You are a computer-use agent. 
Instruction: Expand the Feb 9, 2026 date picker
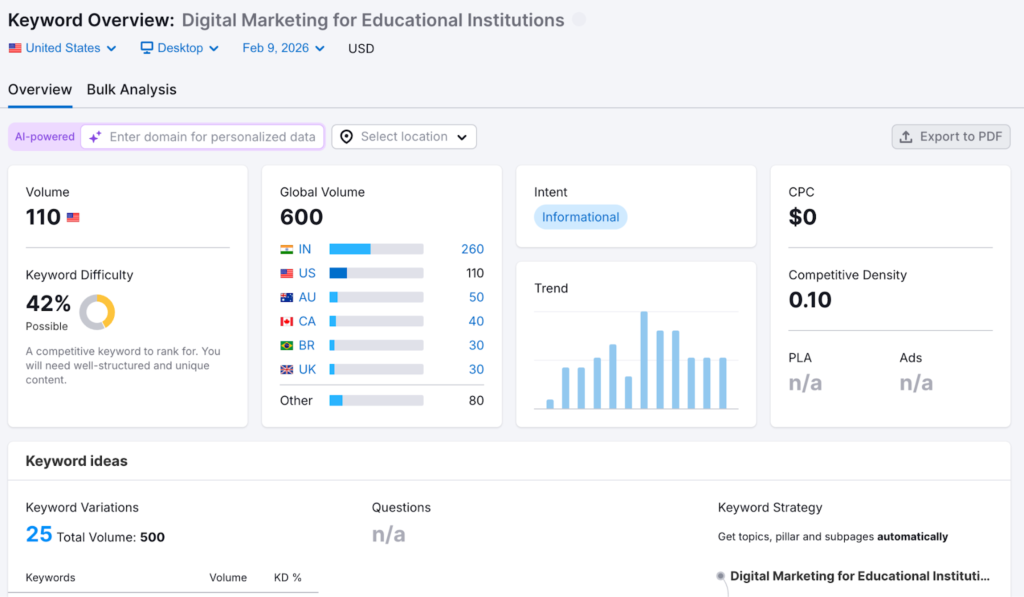coord(283,48)
